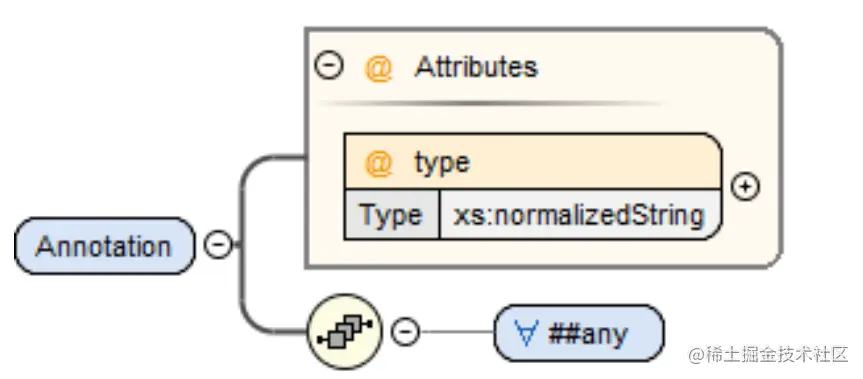Screen dimensions: 863x379
Task: Select the type attribute header row
Action: (532, 162)
